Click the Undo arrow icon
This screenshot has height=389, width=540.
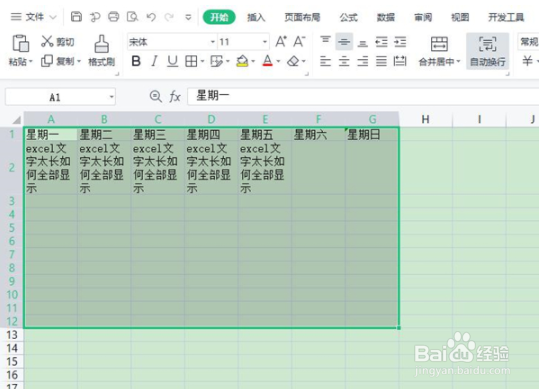151,17
